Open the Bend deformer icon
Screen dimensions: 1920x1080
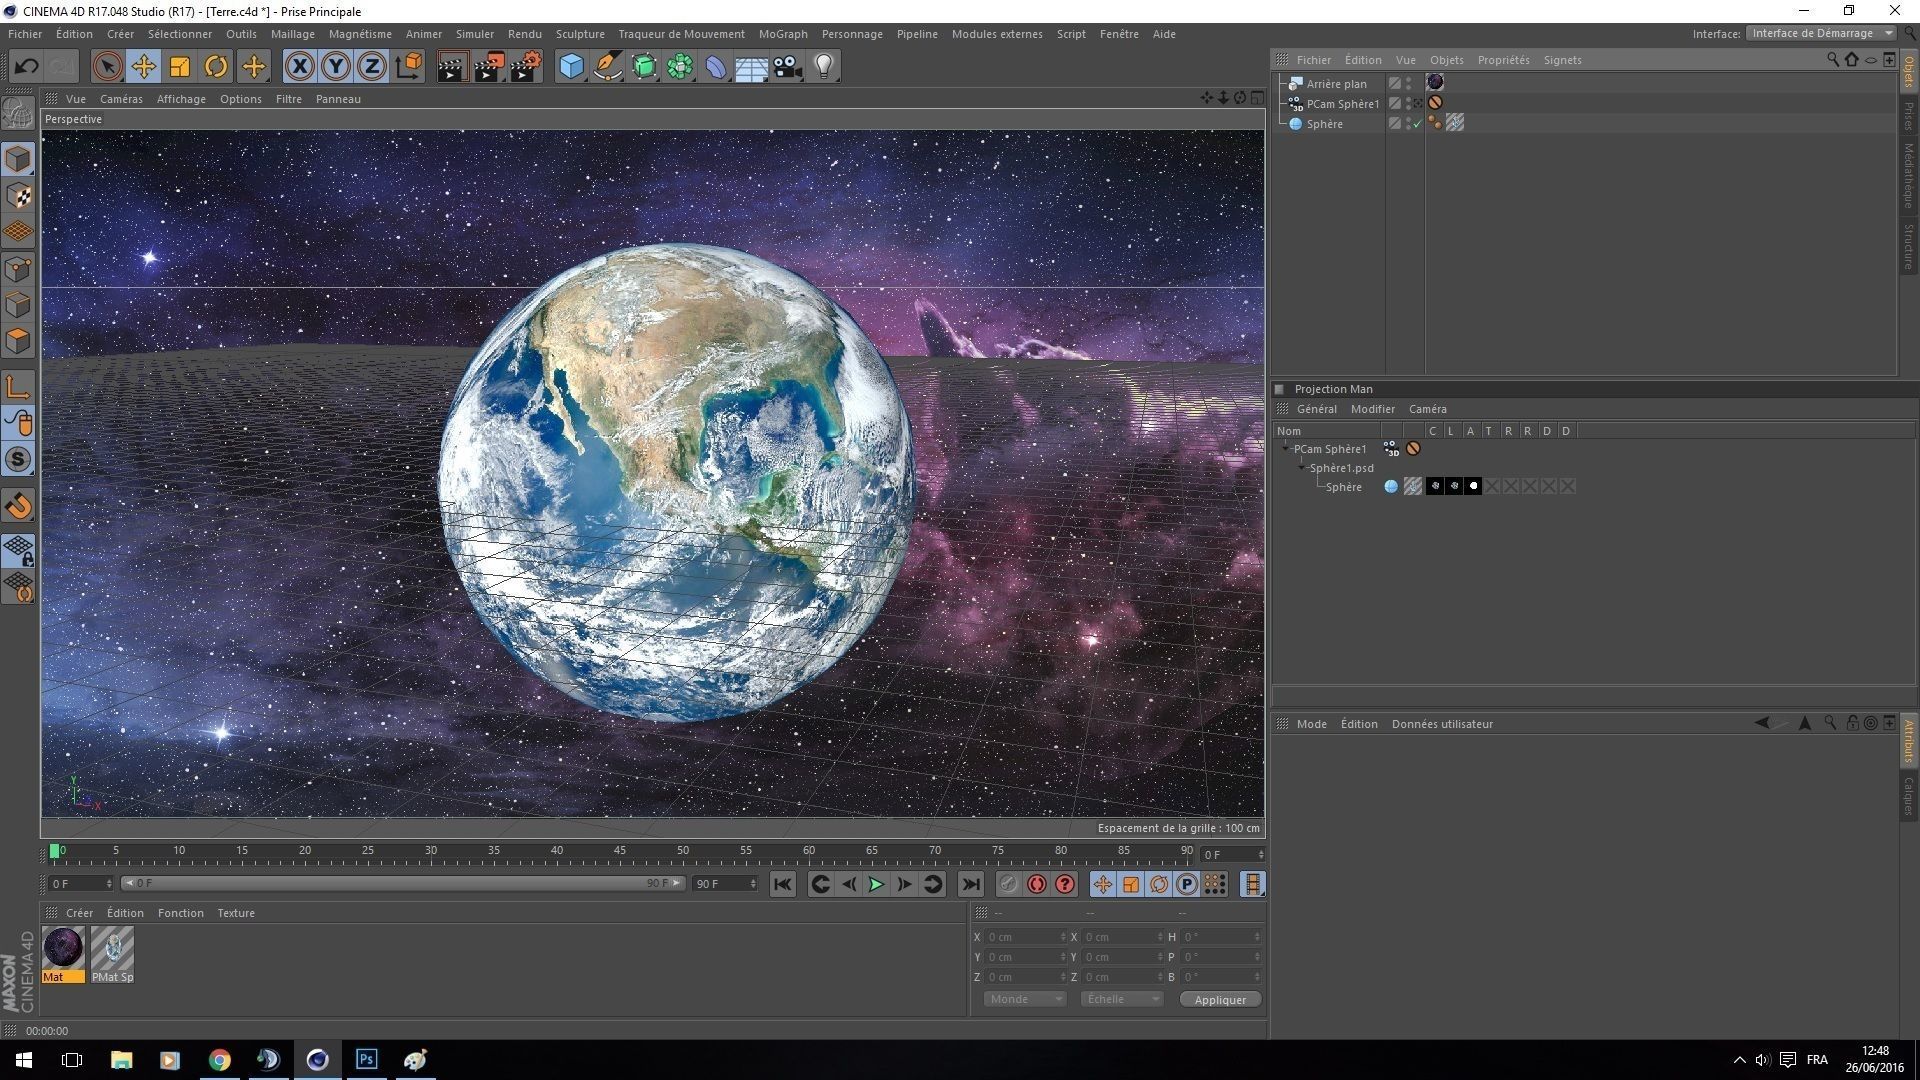coord(716,67)
